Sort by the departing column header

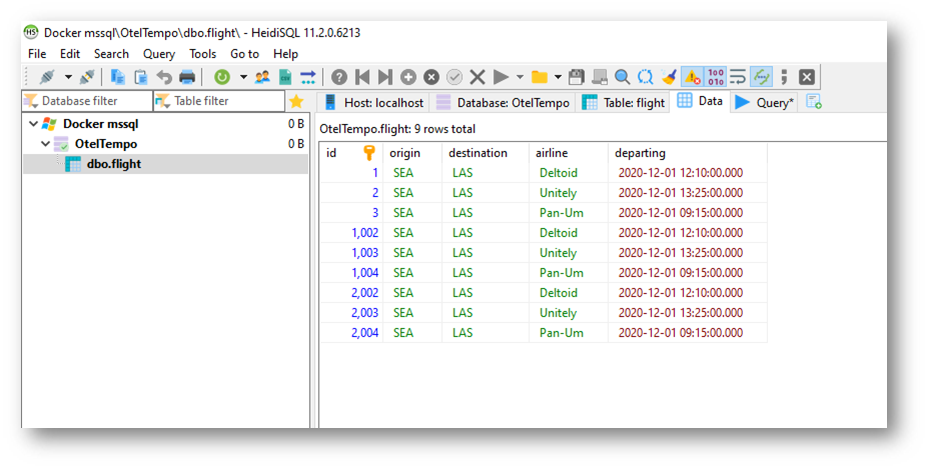[x=687, y=153]
